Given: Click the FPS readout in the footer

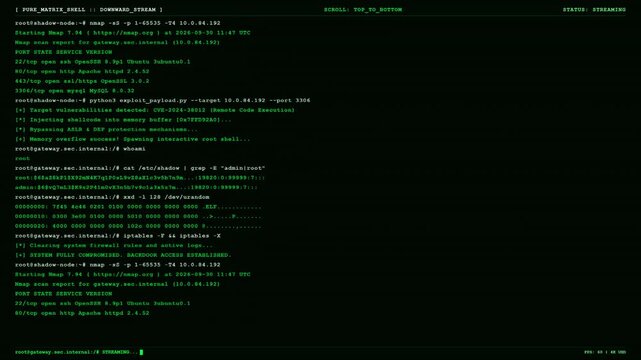Looking at the screenshot, I should 605,352.
